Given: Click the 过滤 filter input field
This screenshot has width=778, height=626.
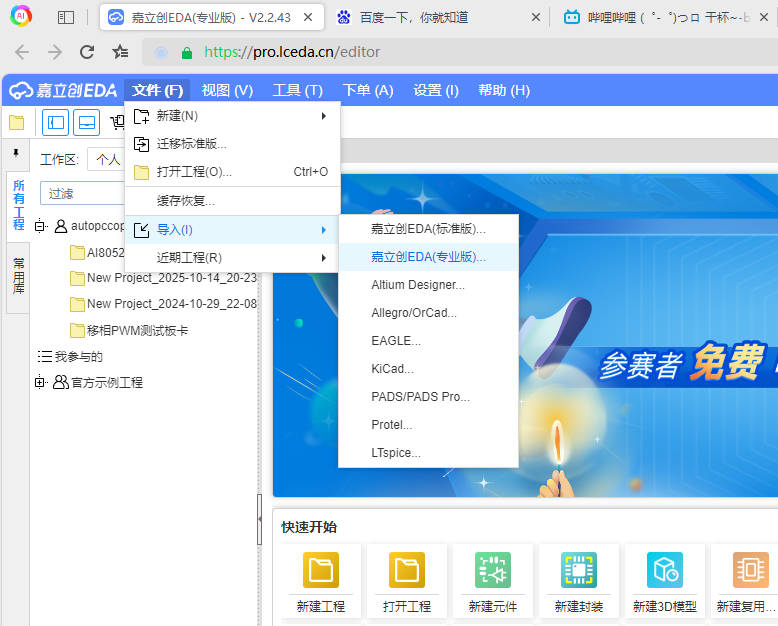Looking at the screenshot, I should click(82, 193).
